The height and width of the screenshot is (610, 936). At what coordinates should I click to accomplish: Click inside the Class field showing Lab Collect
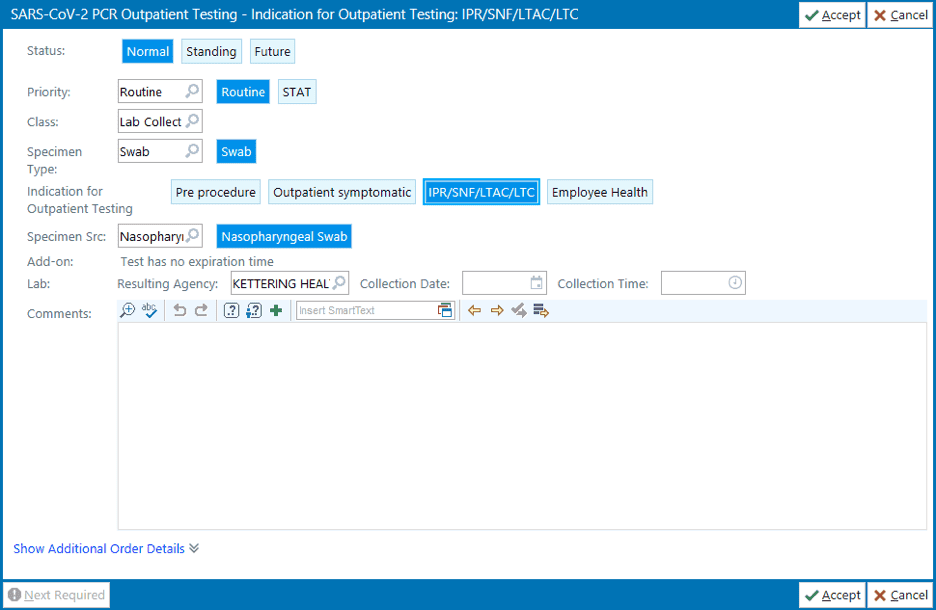(150, 121)
